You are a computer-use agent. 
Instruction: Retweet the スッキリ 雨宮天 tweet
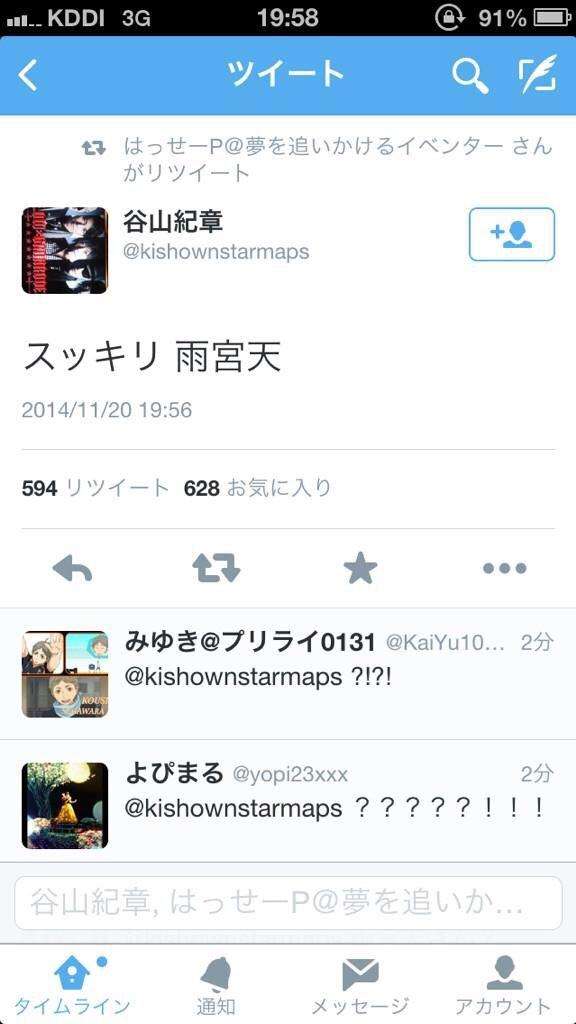(216, 568)
